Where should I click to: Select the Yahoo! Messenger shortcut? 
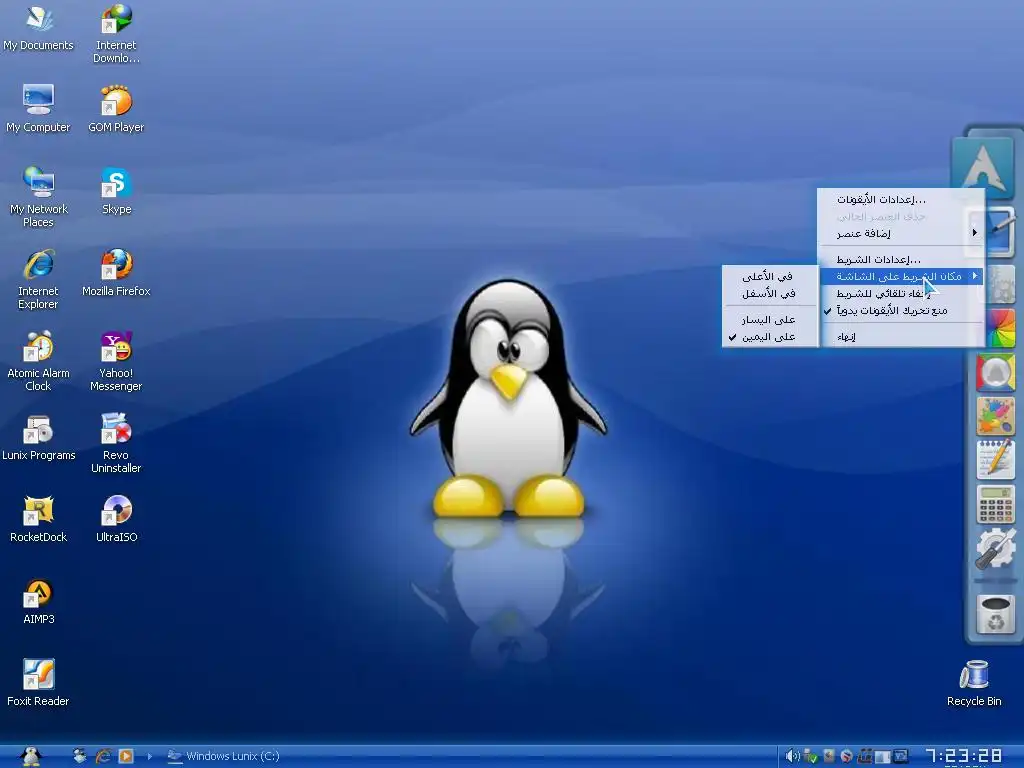(116, 361)
